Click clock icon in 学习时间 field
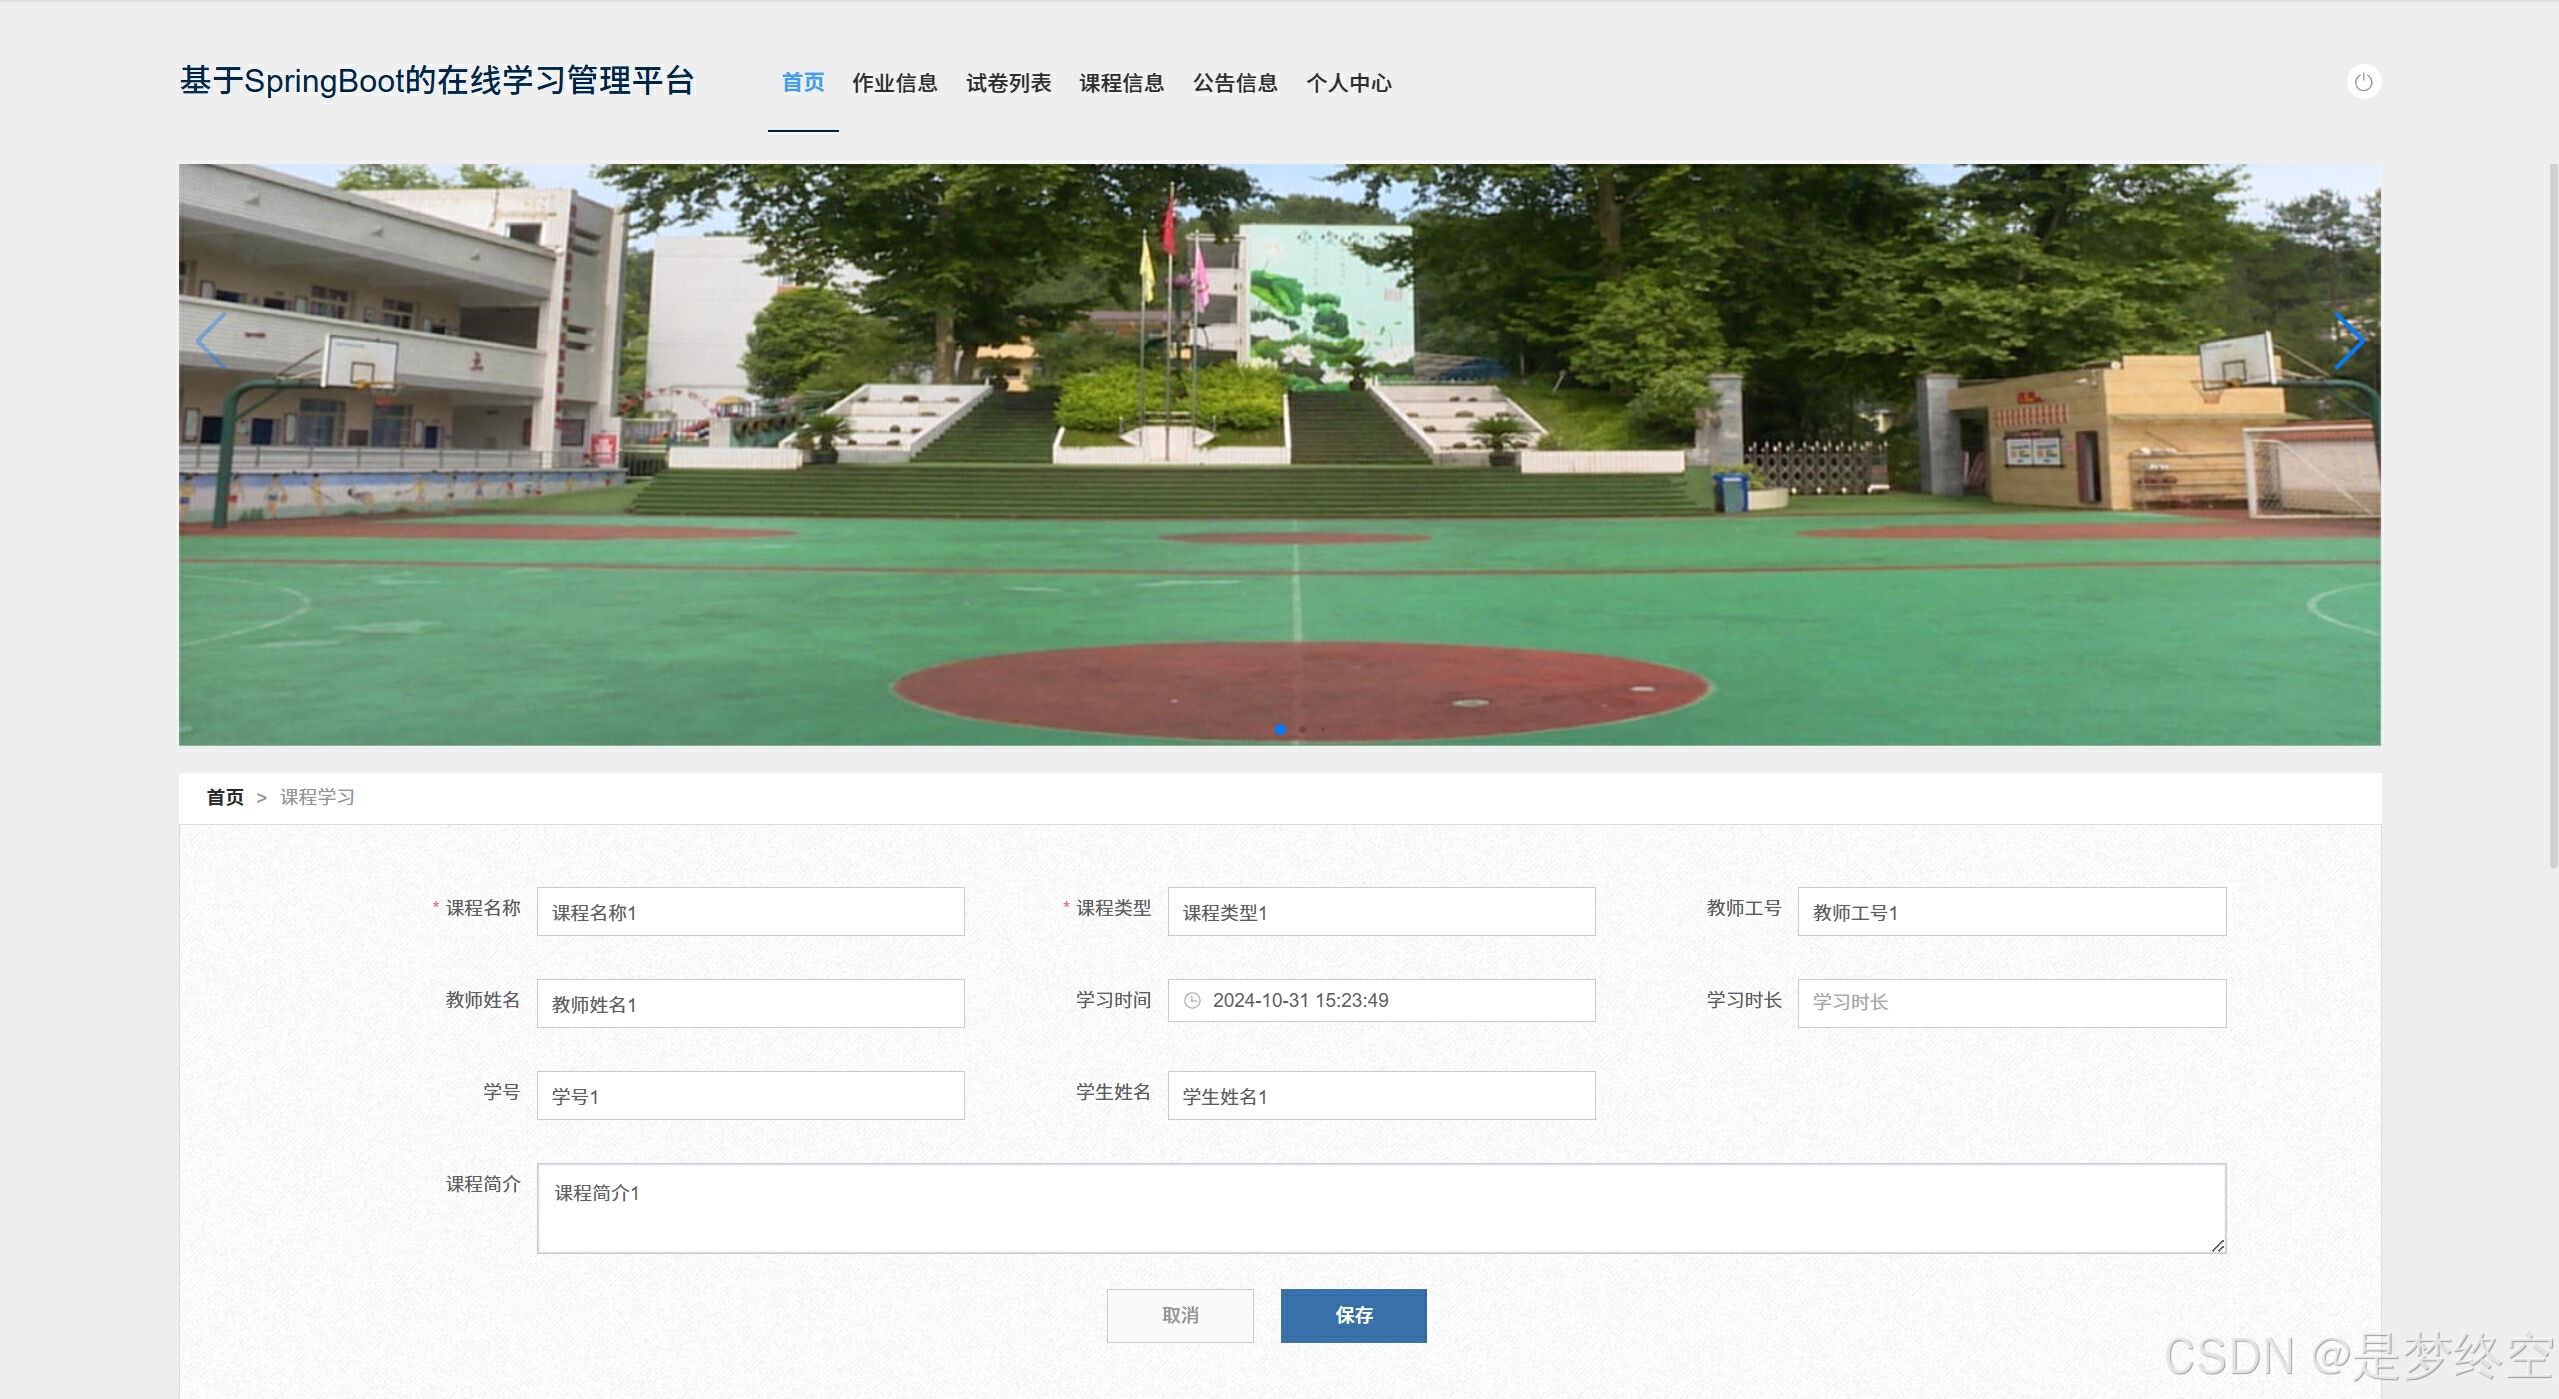The width and height of the screenshot is (2559, 1399). (x=1192, y=1001)
